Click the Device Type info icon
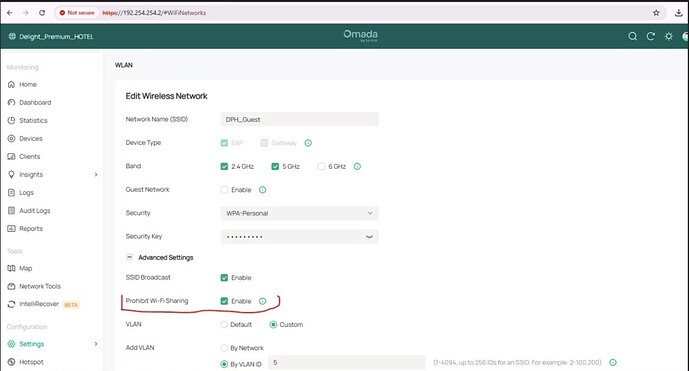 click(x=308, y=143)
